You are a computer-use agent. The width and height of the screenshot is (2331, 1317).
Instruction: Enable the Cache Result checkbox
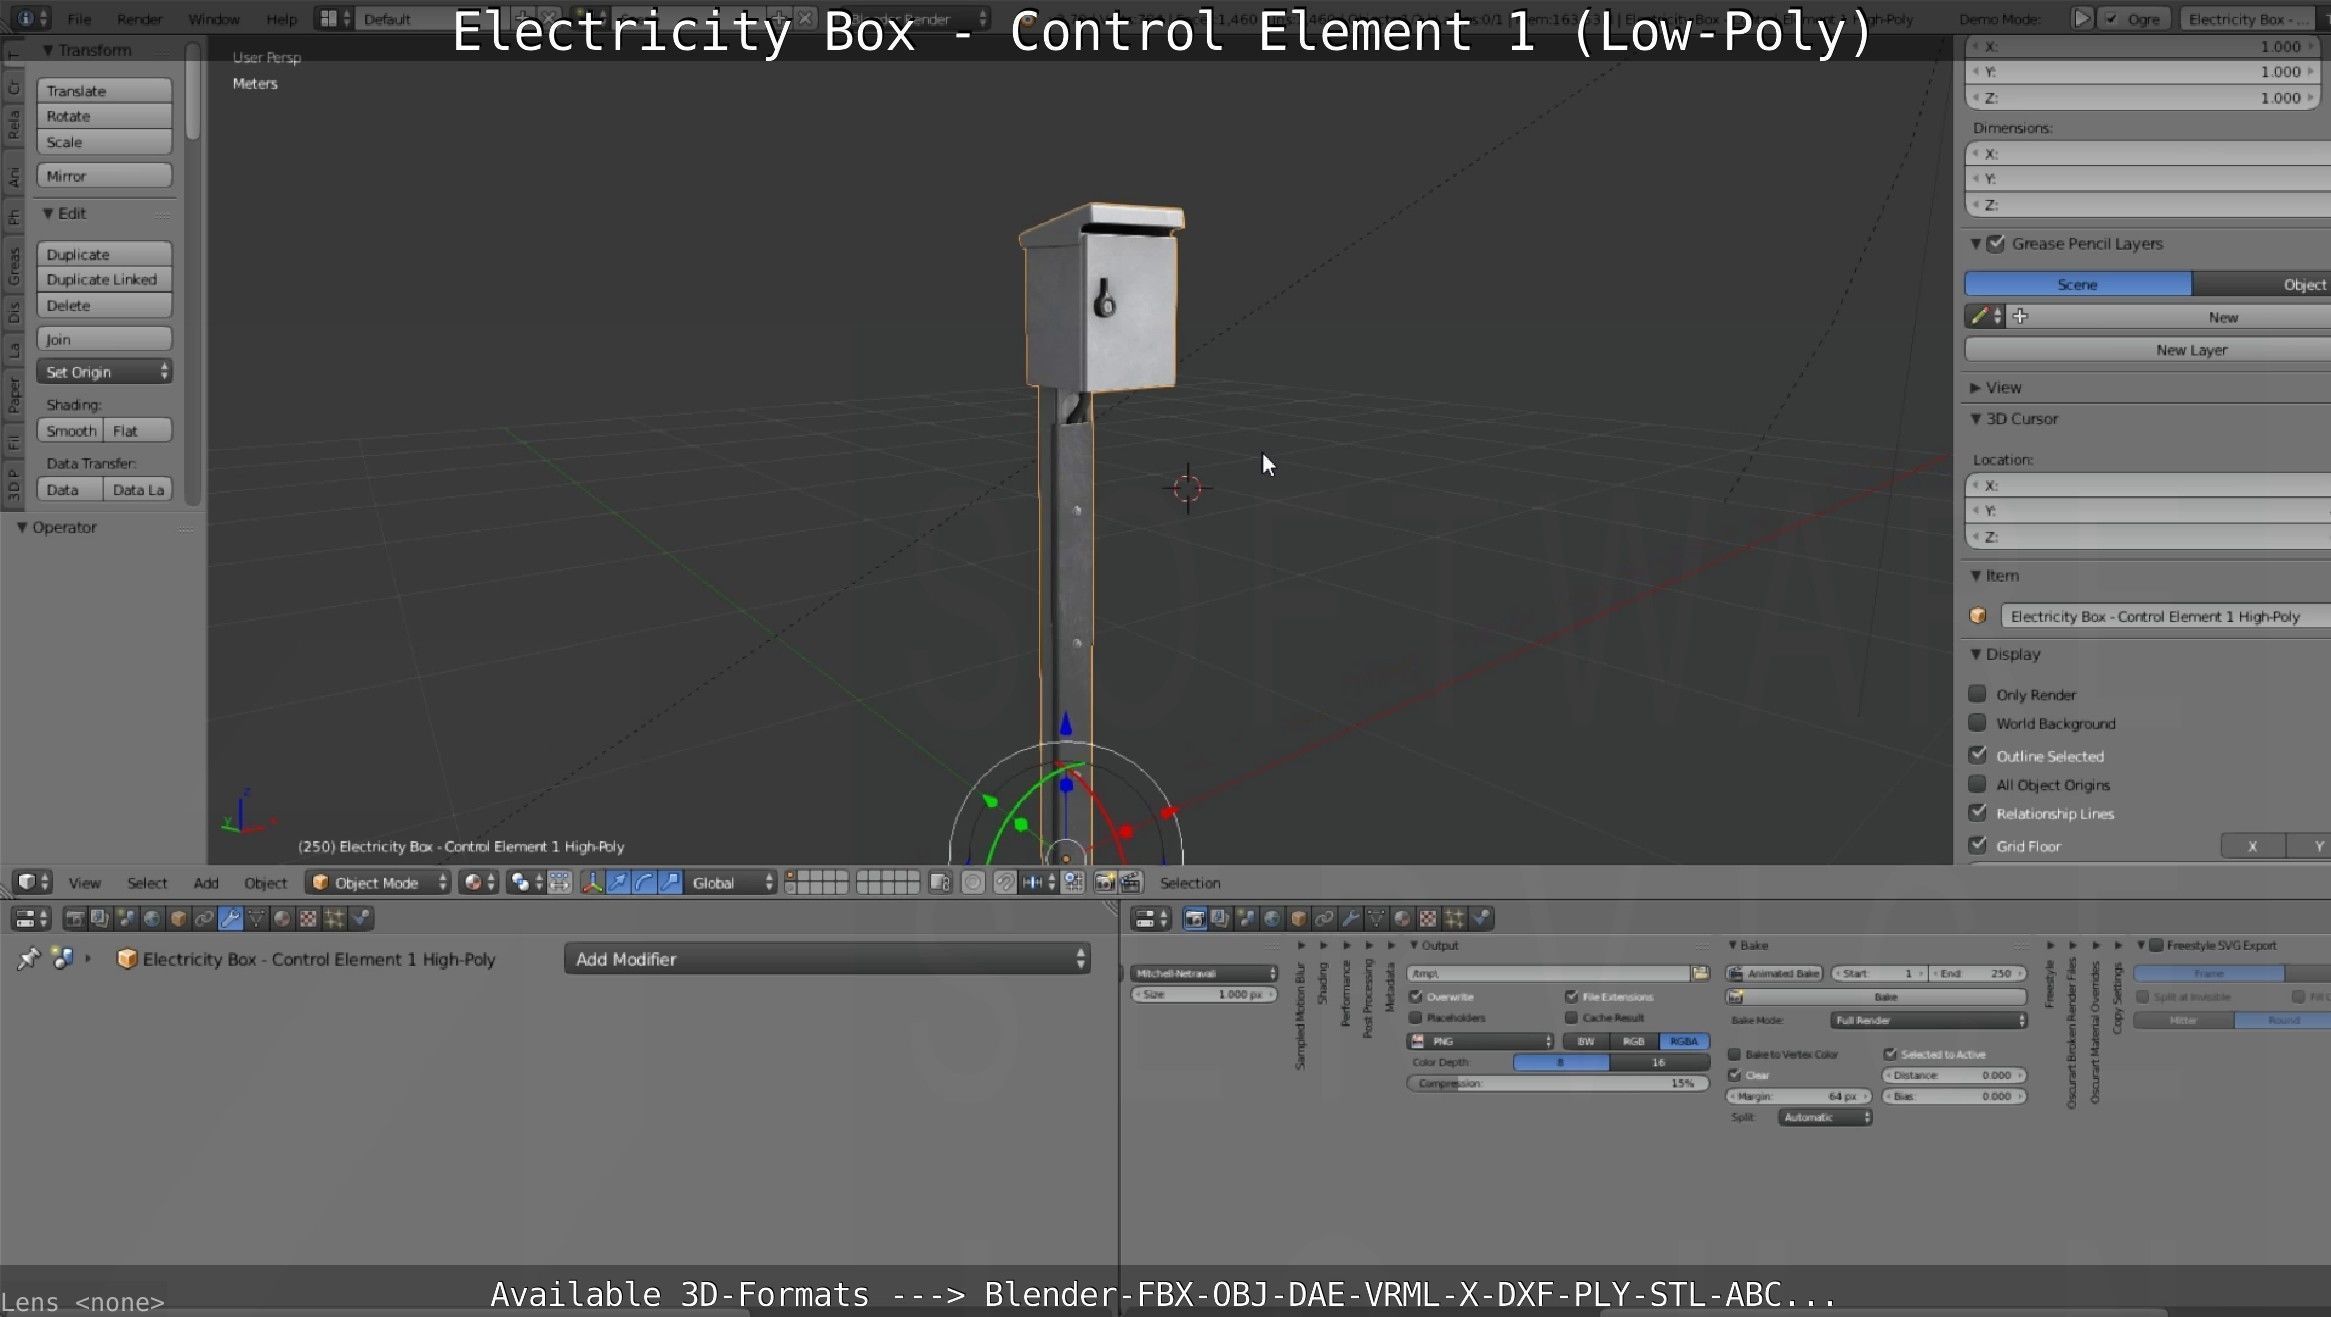click(1572, 1017)
